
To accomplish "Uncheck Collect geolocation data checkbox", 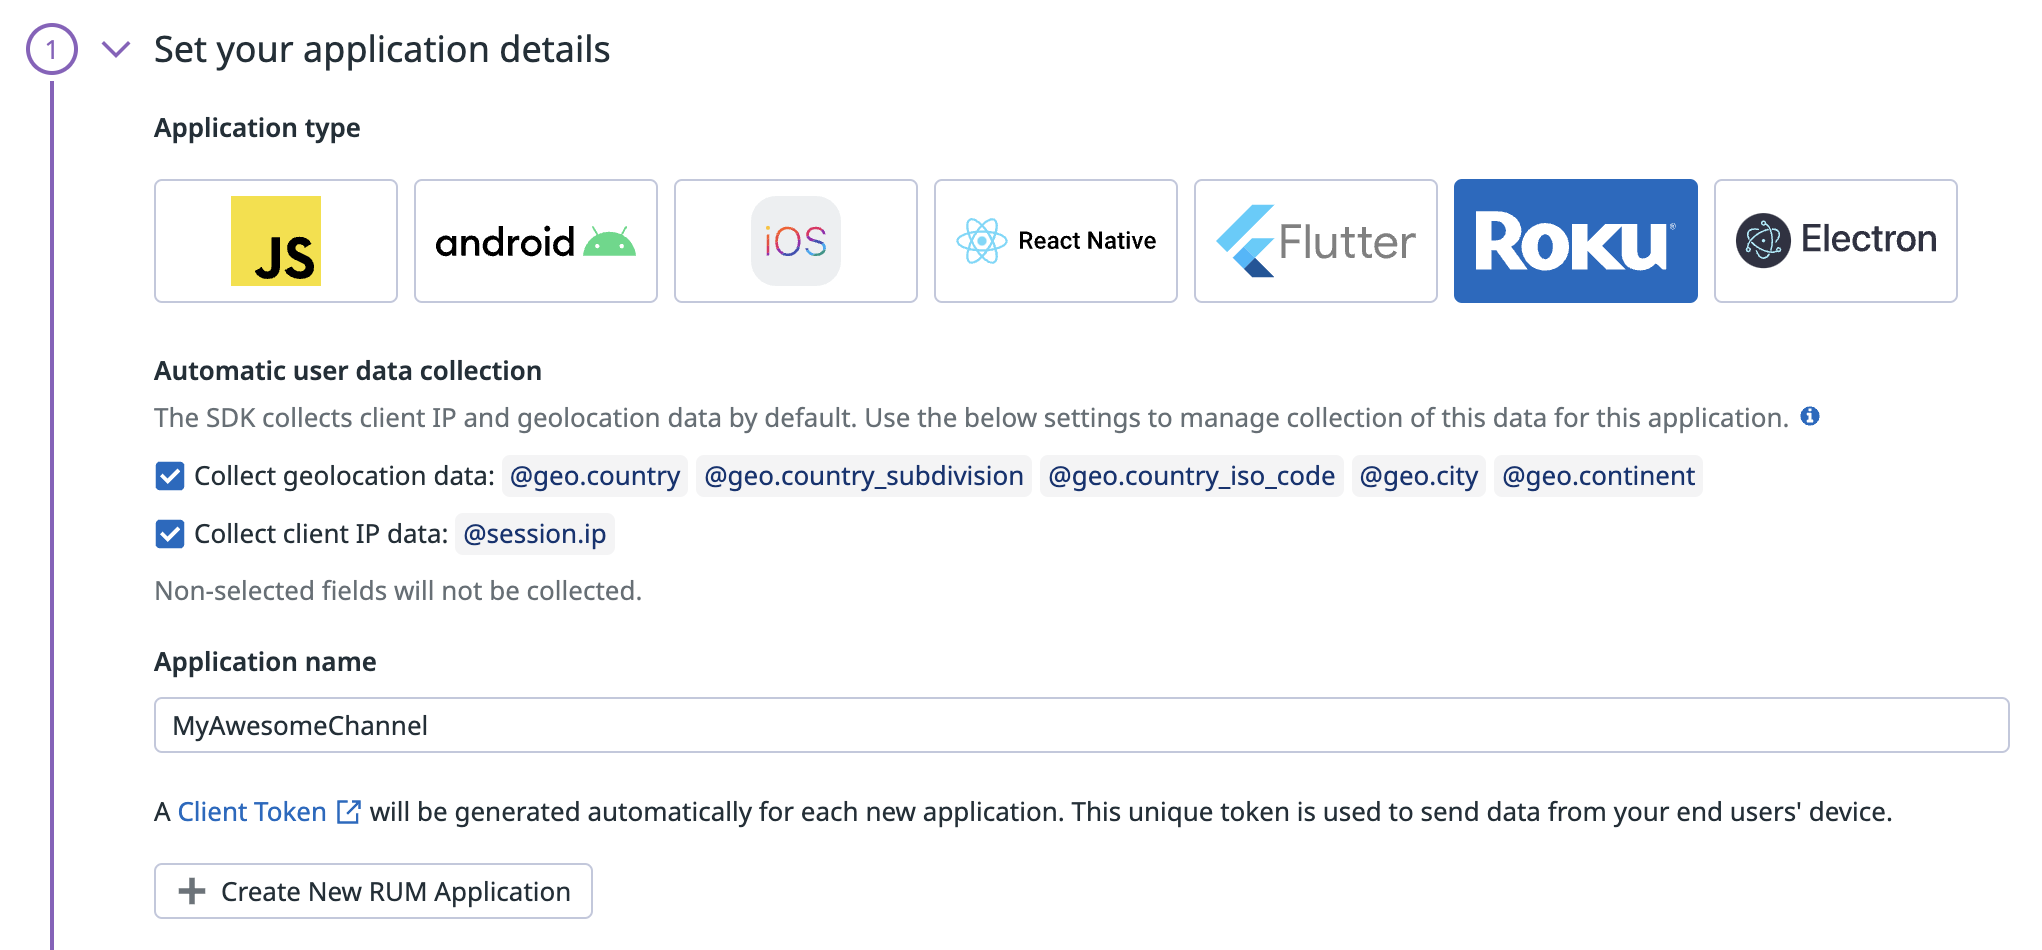I will [x=170, y=476].
